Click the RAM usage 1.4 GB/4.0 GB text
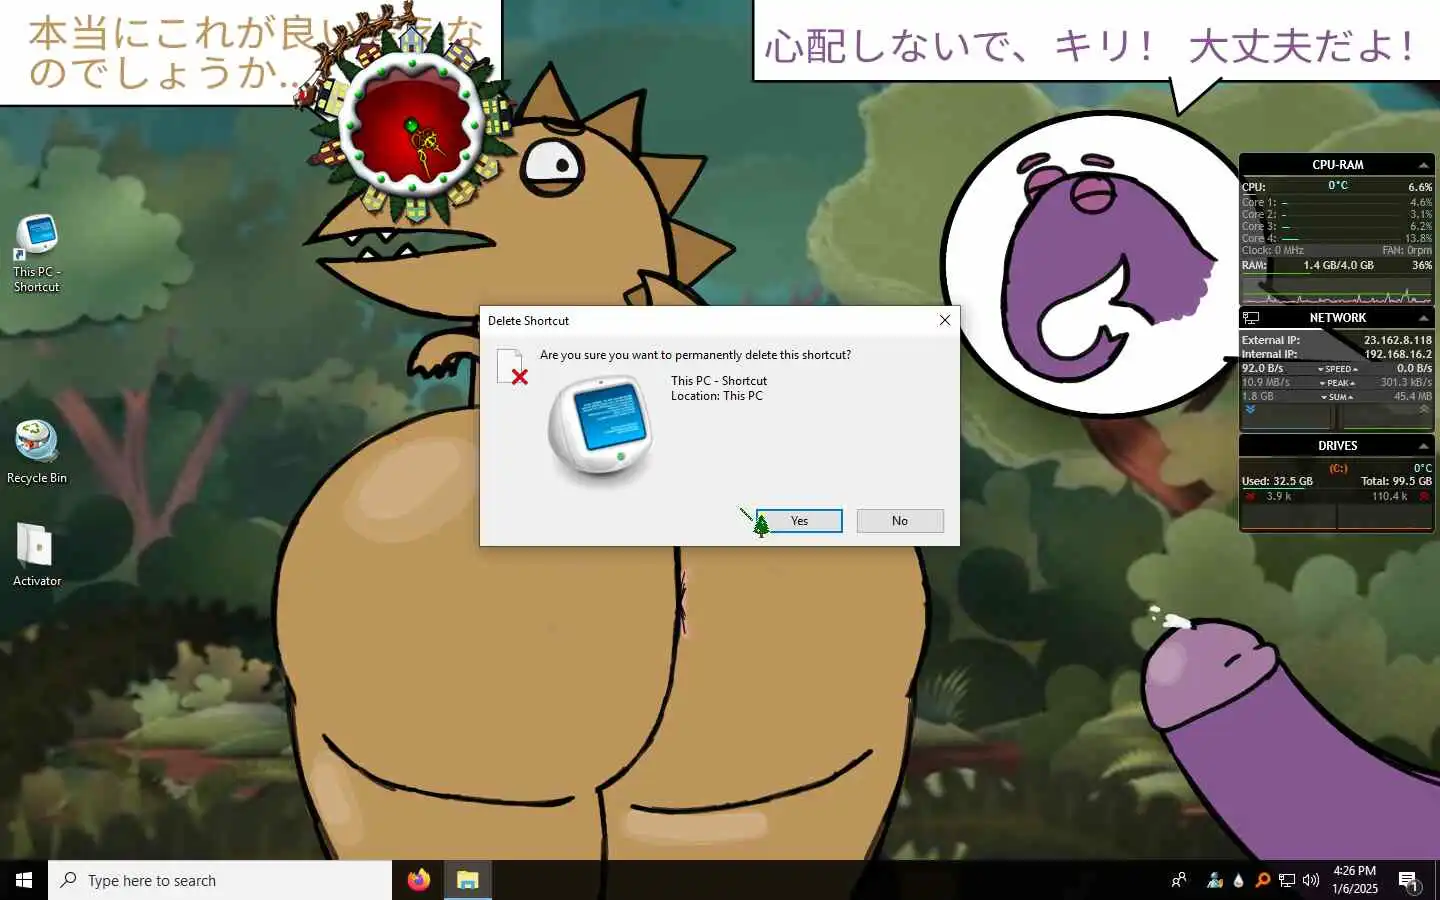The width and height of the screenshot is (1440, 900). pyautogui.click(x=1338, y=266)
